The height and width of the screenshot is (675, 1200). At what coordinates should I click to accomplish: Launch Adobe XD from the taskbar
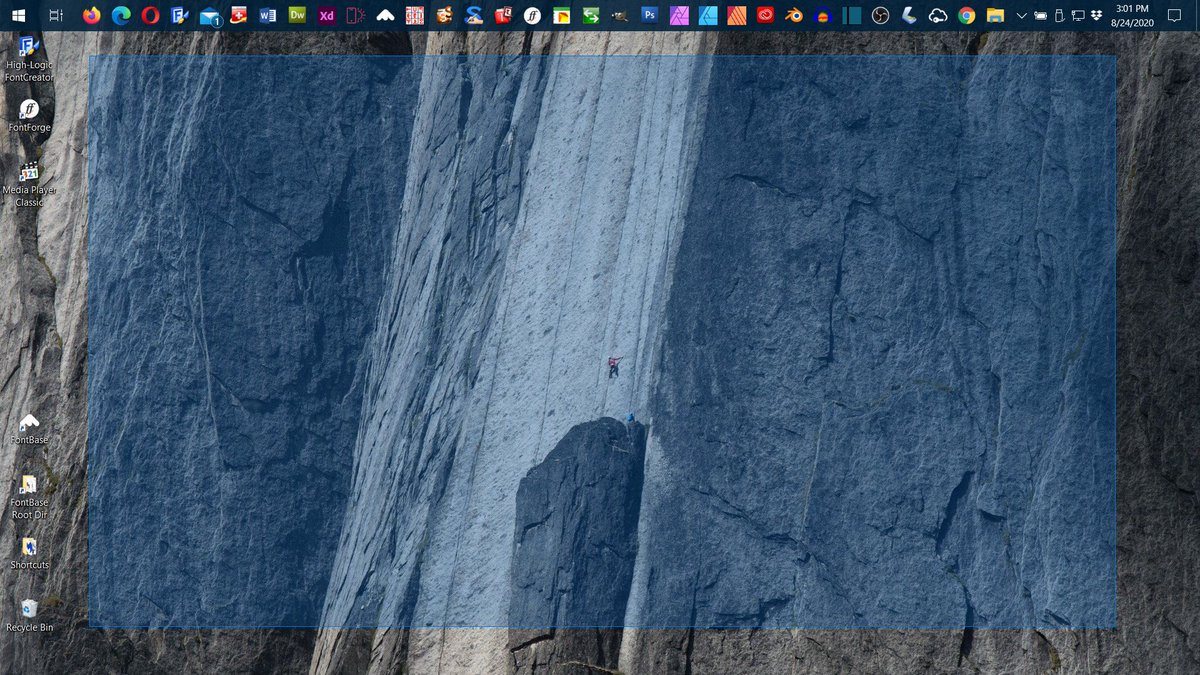(326, 15)
